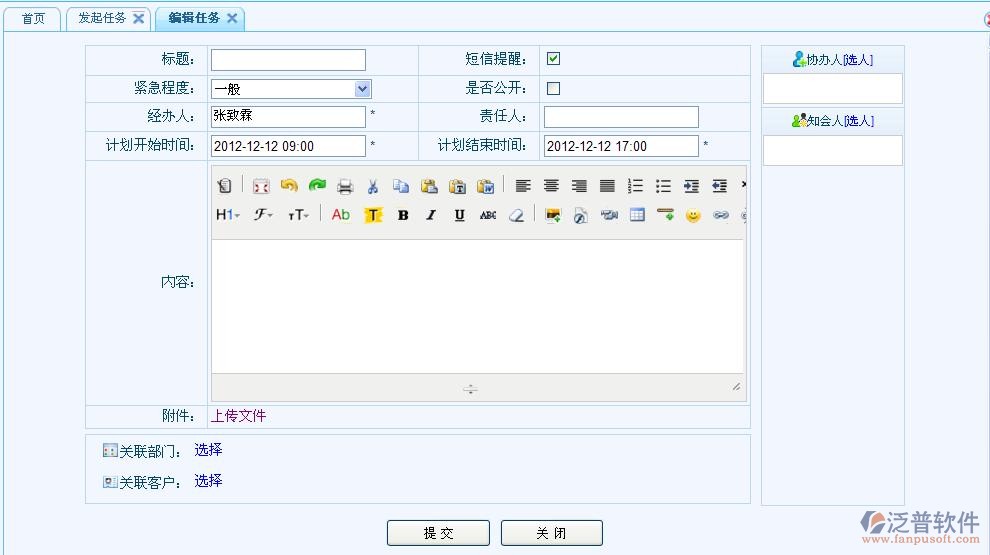
Task: Click paste as plain text icon
Action: coord(457,186)
